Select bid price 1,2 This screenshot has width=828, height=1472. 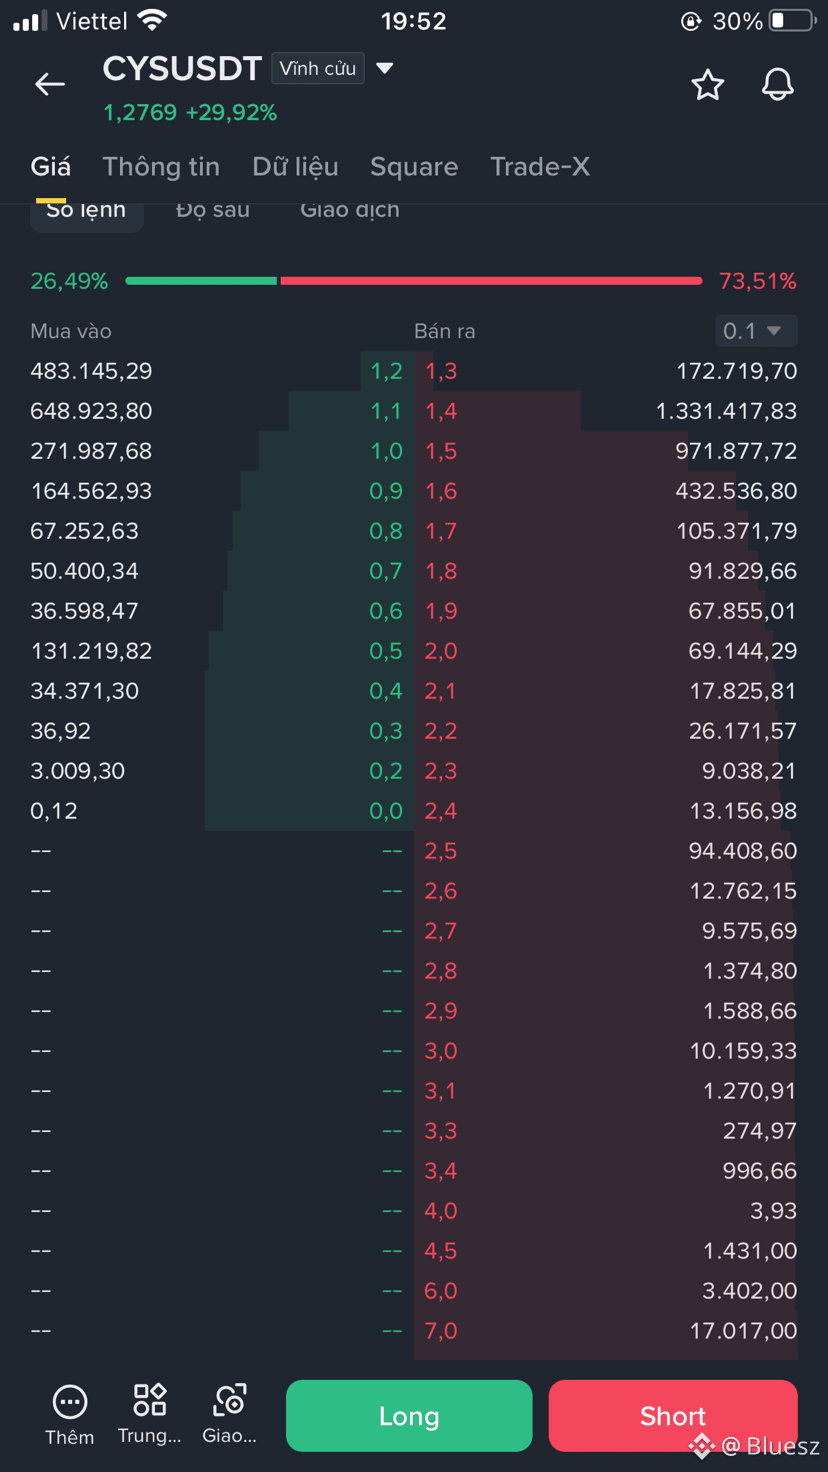(x=386, y=371)
